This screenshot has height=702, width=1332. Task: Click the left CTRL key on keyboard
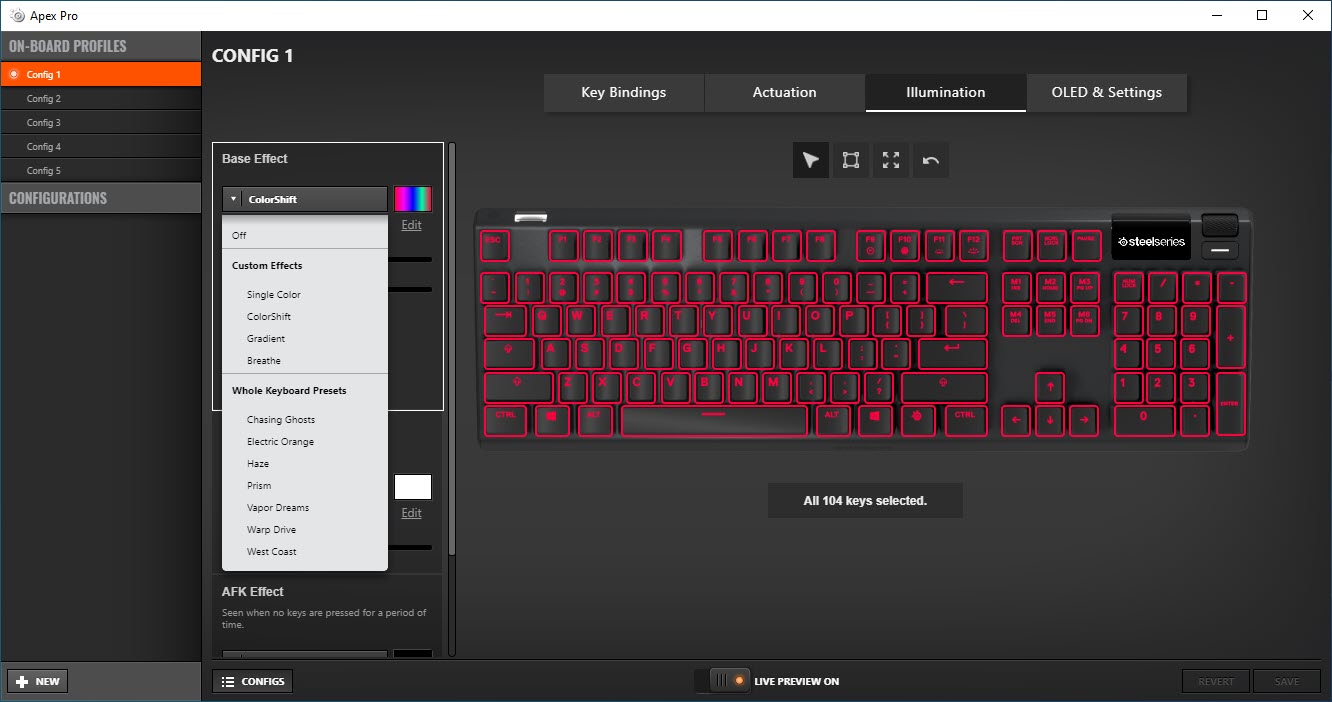click(x=506, y=420)
